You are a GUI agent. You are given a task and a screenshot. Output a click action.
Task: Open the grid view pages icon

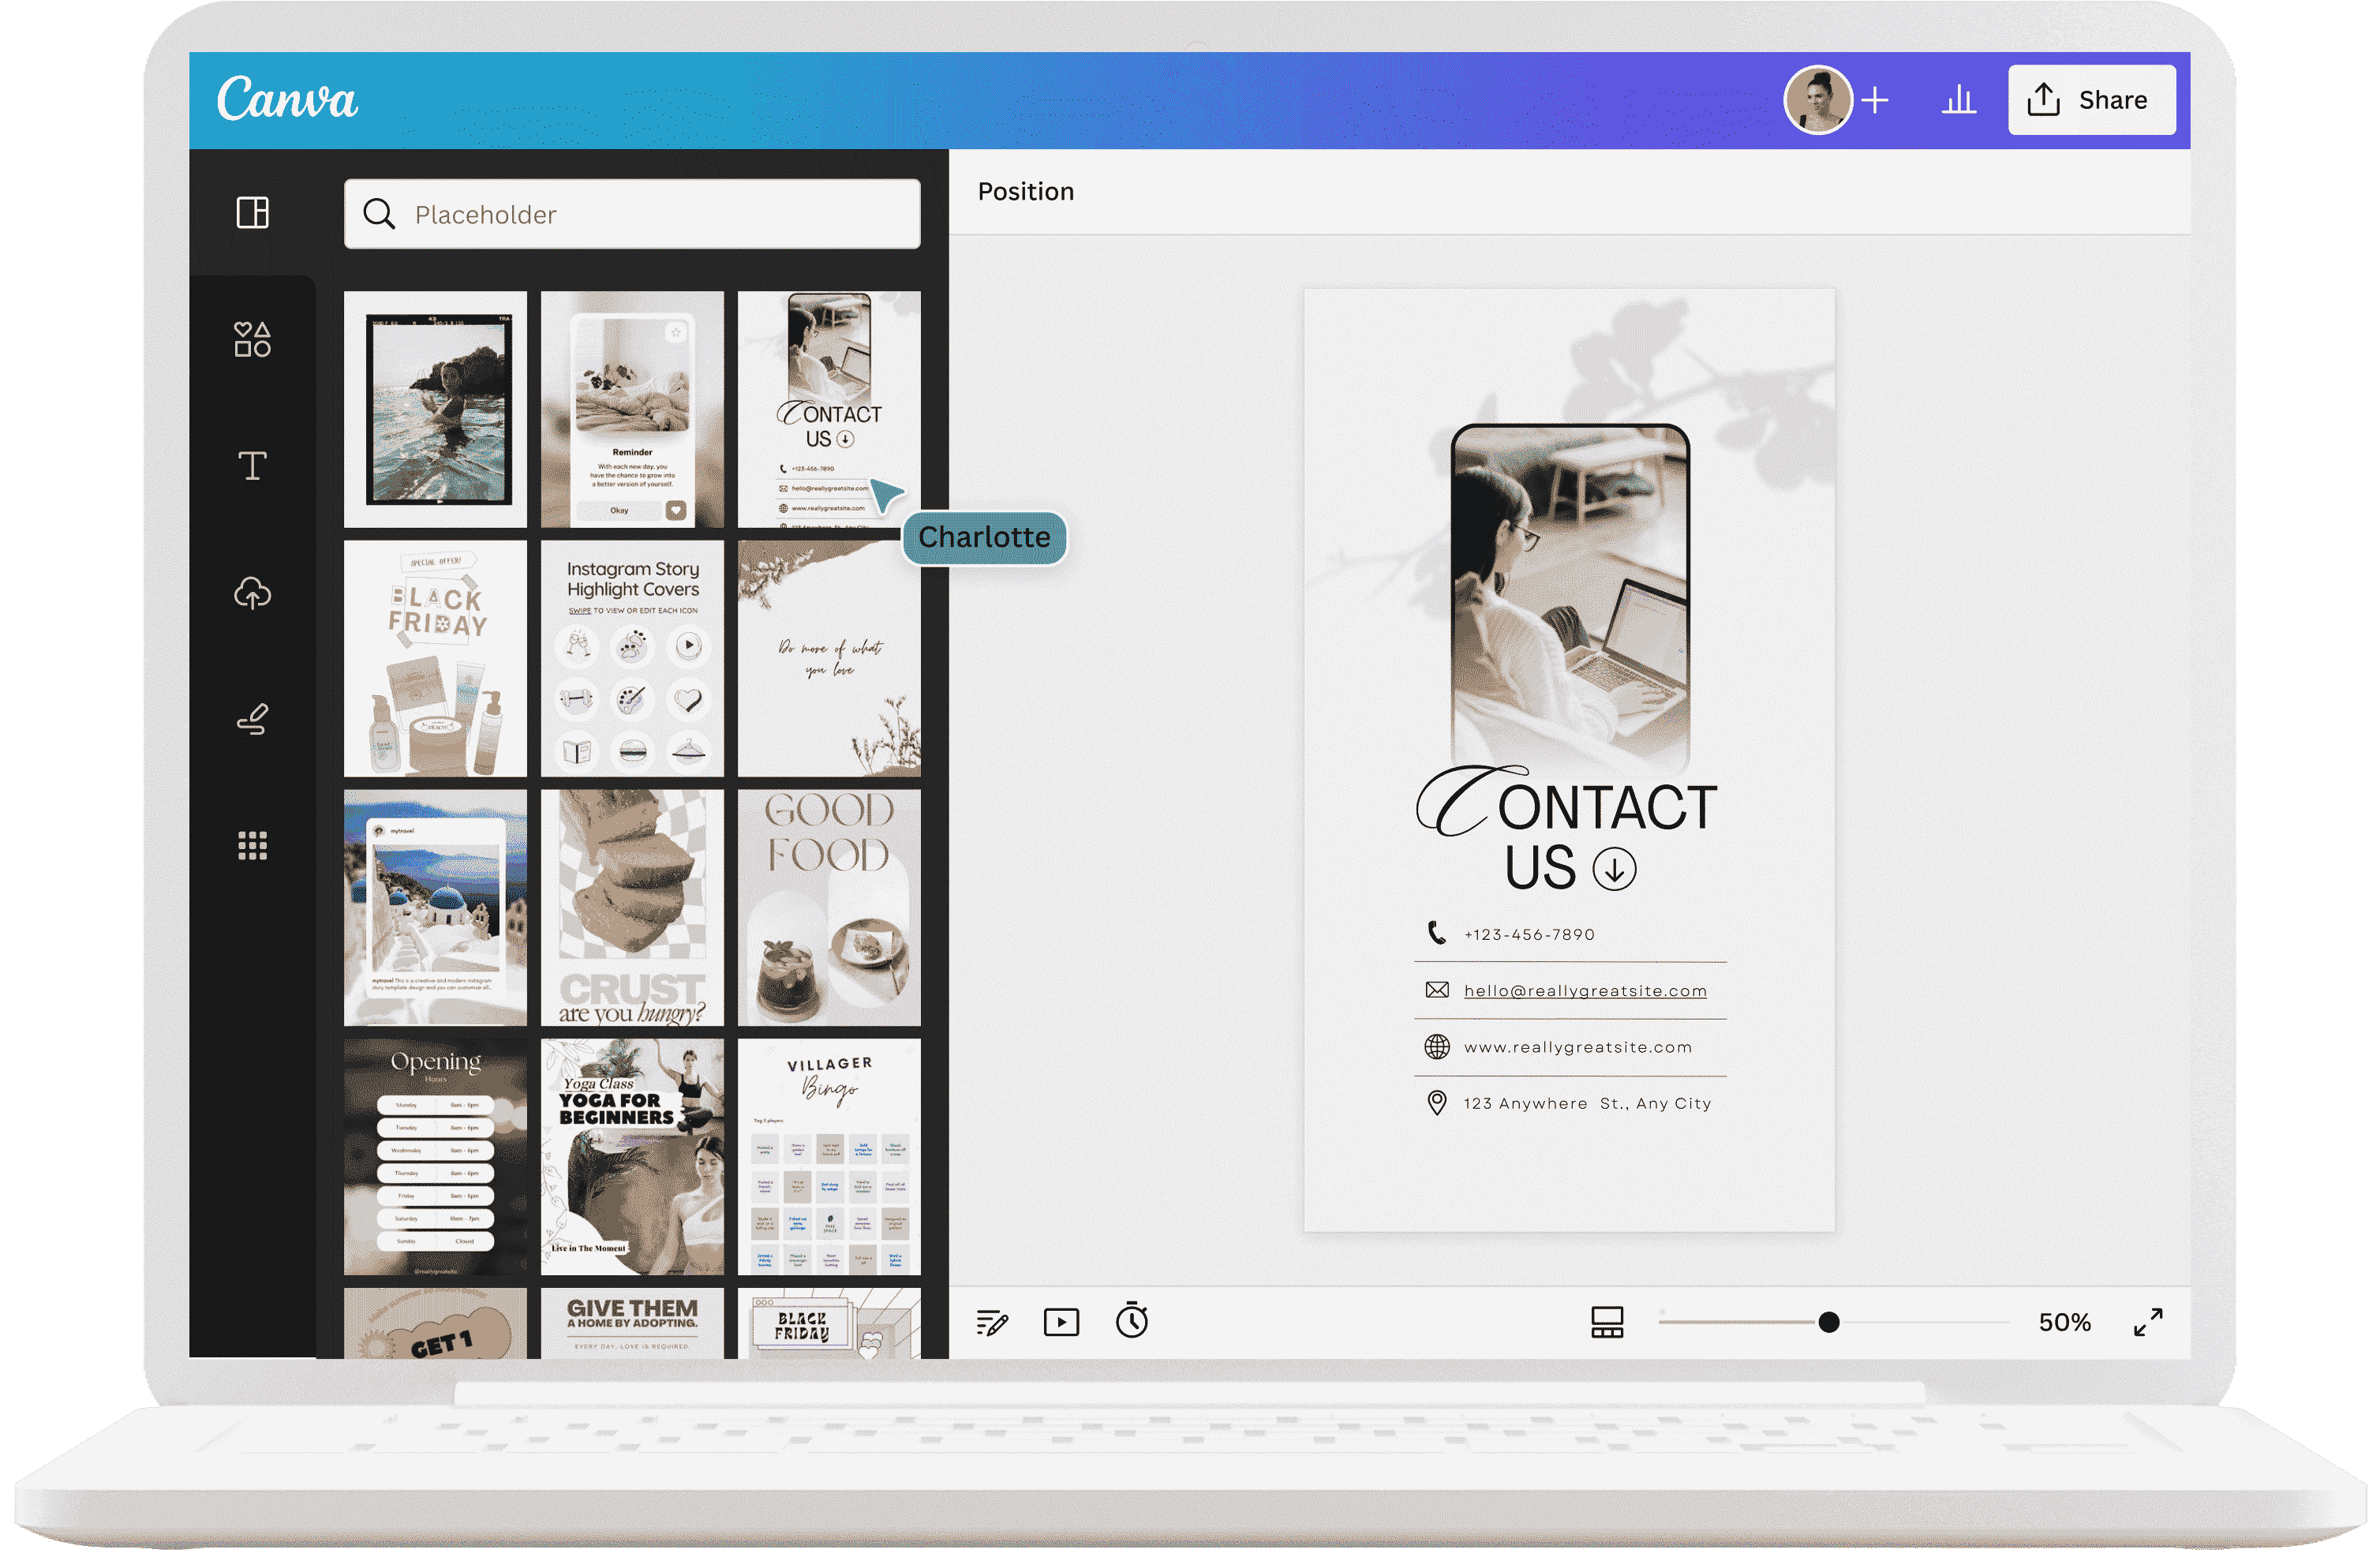1607,1322
